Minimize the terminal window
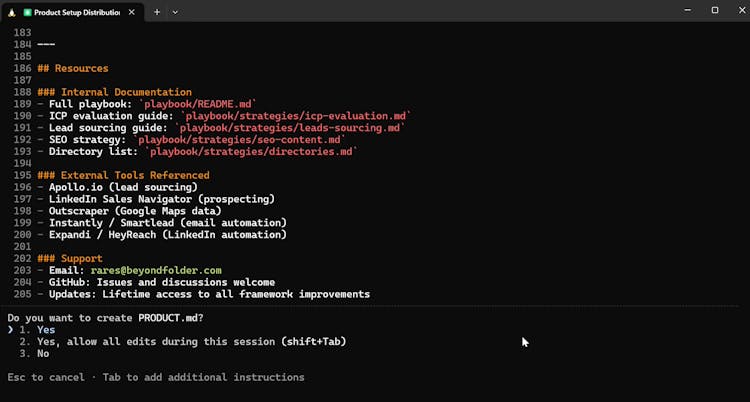 tap(686, 11)
